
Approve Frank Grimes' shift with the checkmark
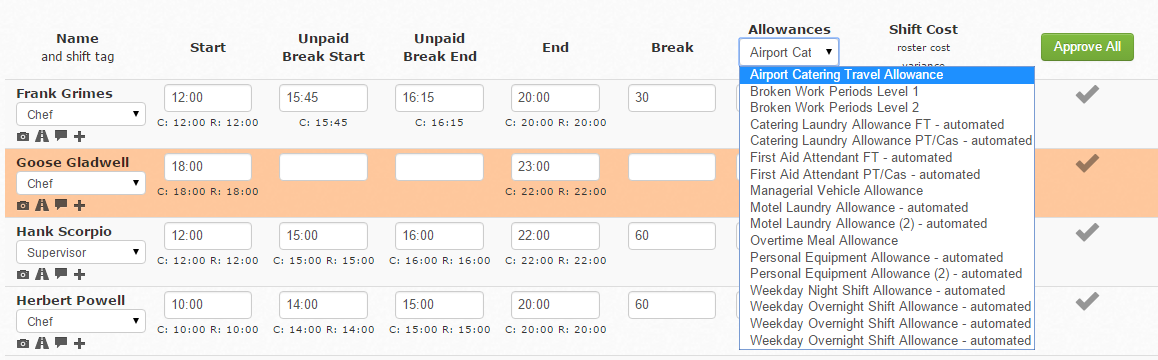[x=1087, y=94]
